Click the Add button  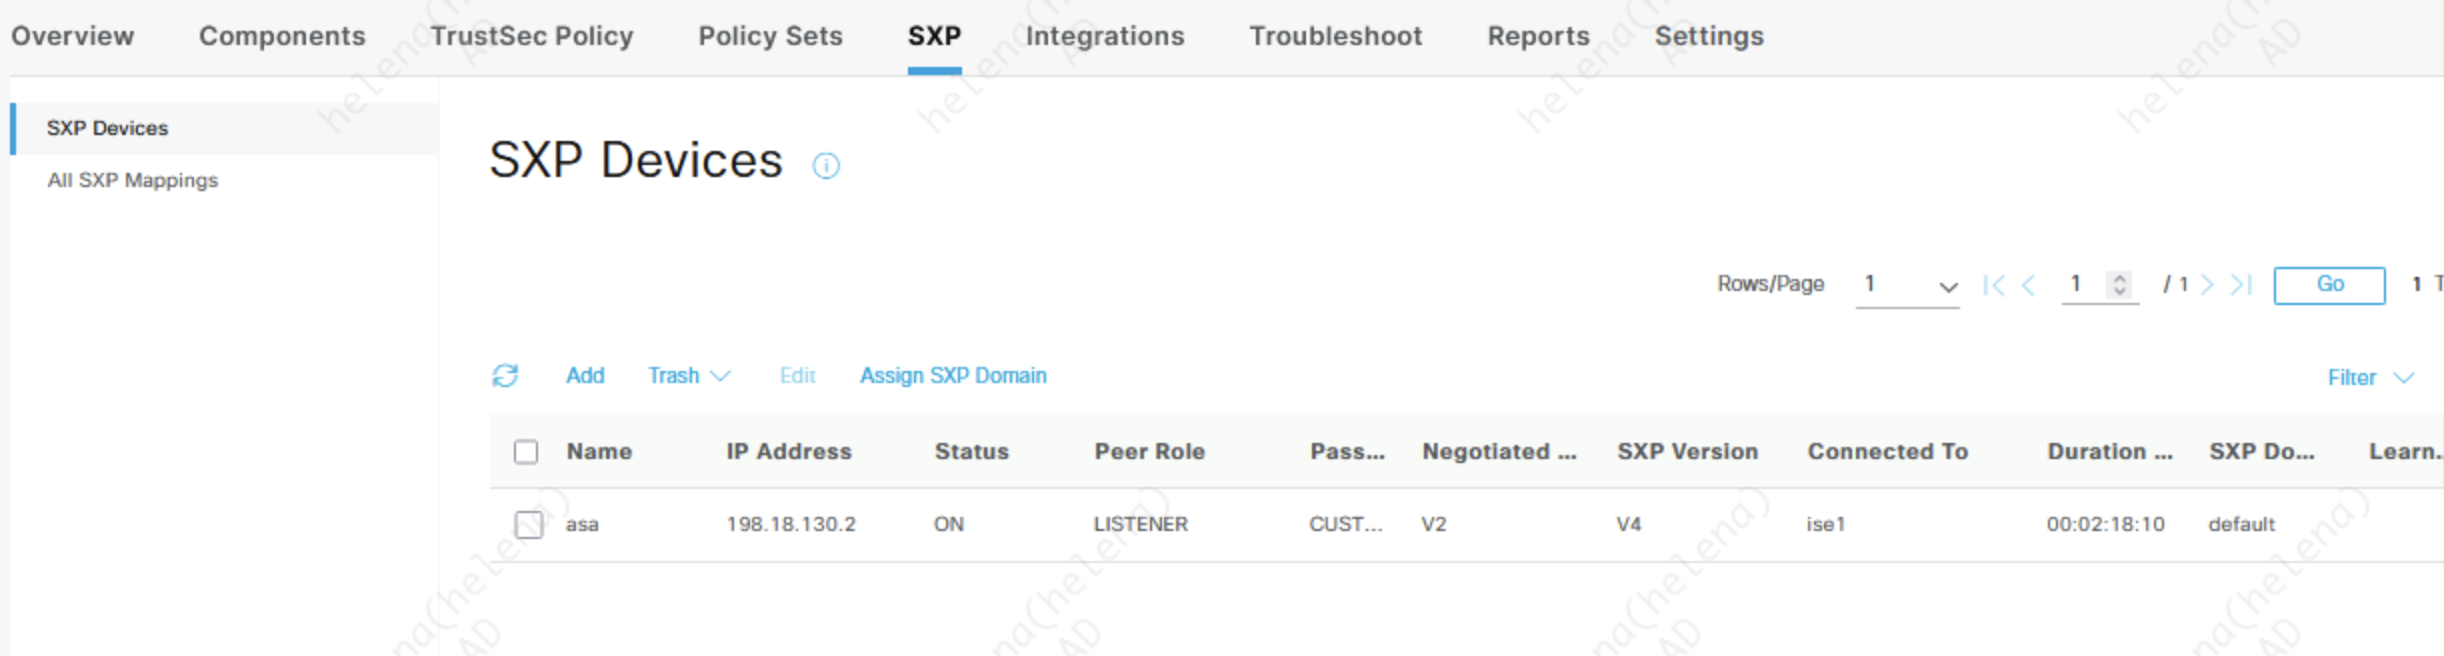[x=585, y=376]
